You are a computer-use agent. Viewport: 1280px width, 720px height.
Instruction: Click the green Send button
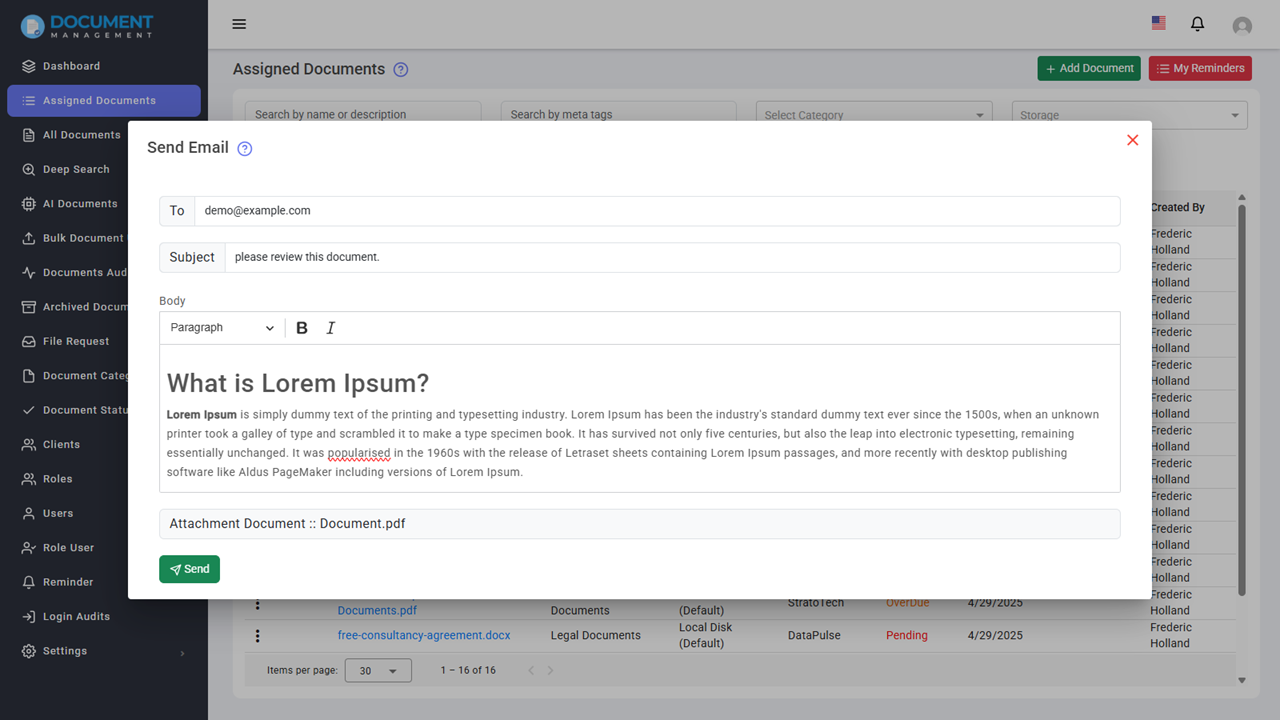[x=189, y=569]
